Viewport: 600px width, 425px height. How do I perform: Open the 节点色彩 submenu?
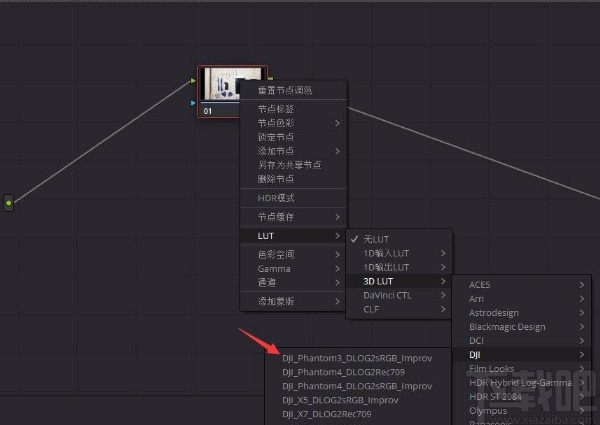tap(293, 123)
